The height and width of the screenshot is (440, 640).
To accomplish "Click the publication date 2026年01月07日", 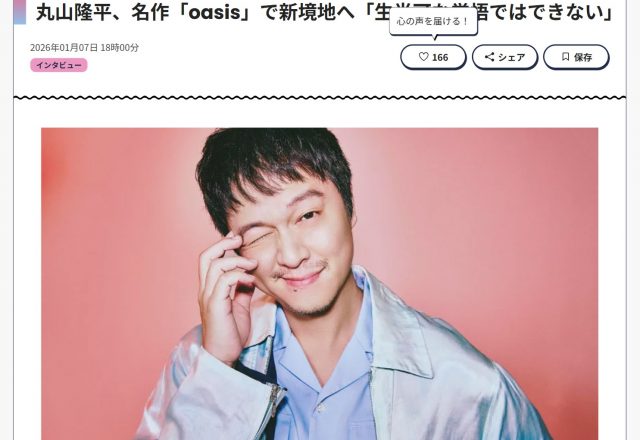I will [64, 48].
